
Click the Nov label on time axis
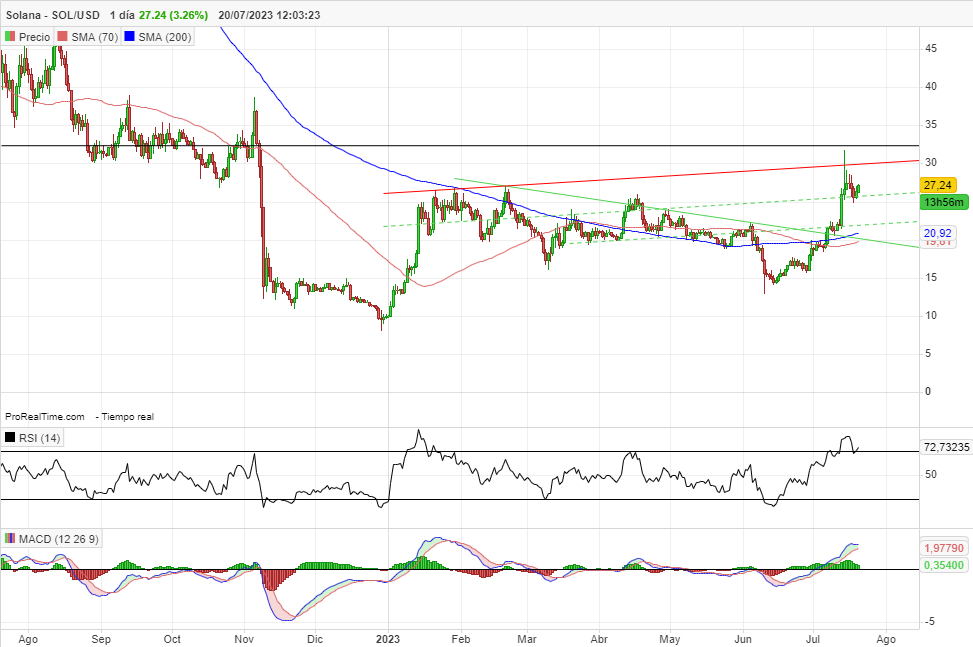point(244,639)
